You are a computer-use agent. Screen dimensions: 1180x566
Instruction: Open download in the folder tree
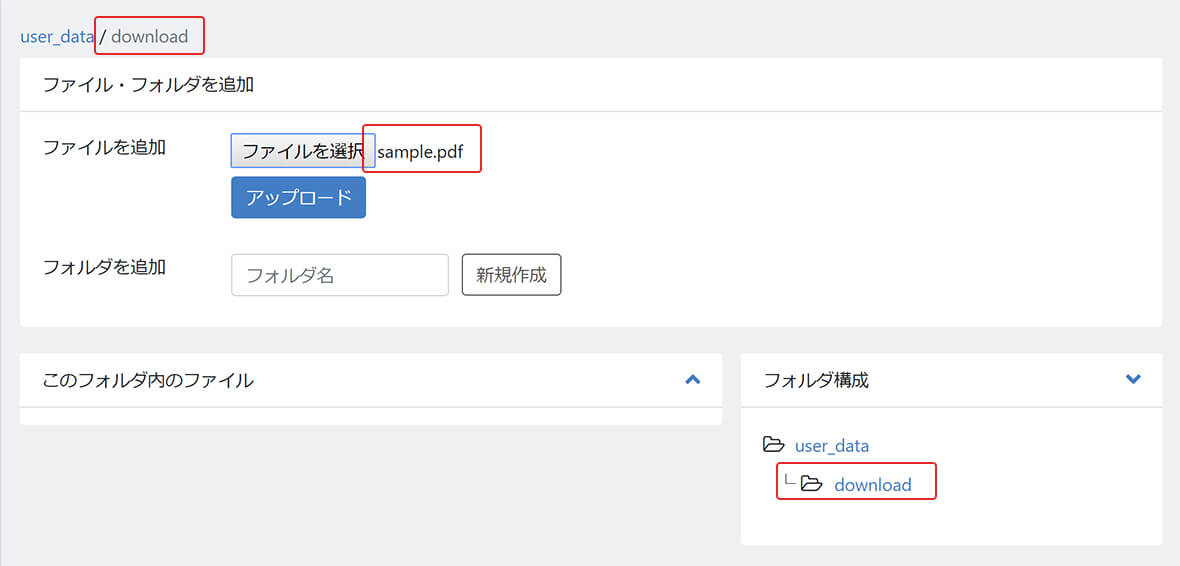[872, 485]
